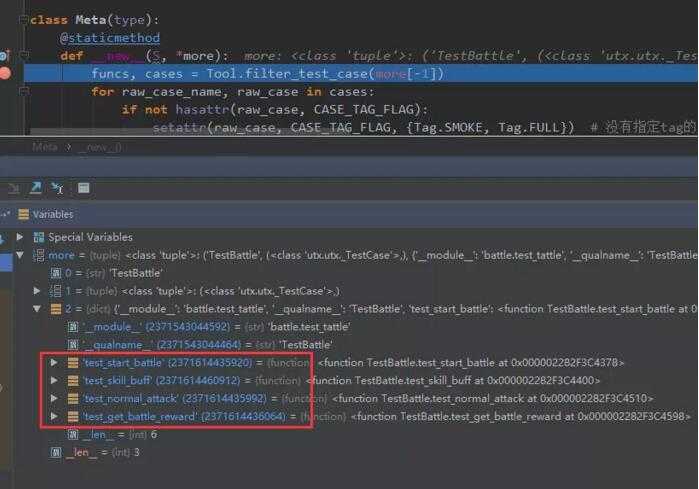699x489 pixels.
Task: Click the function value at 0x000002282F3C4510
Action: click(x=493, y=399)
